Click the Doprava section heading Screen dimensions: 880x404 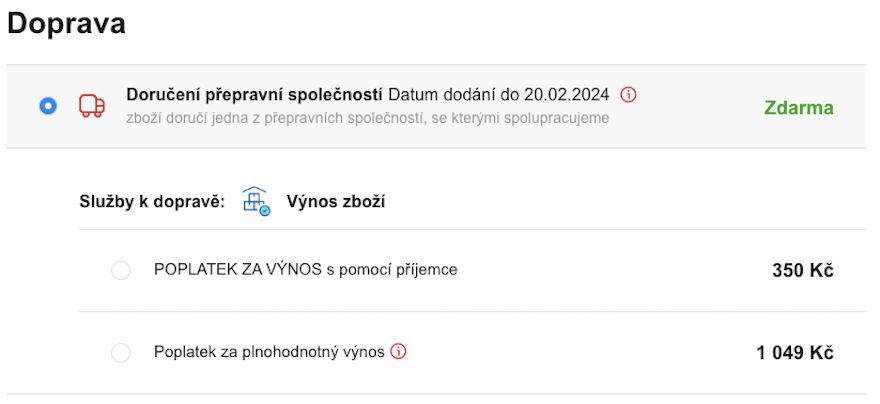[x=66, y=24]
